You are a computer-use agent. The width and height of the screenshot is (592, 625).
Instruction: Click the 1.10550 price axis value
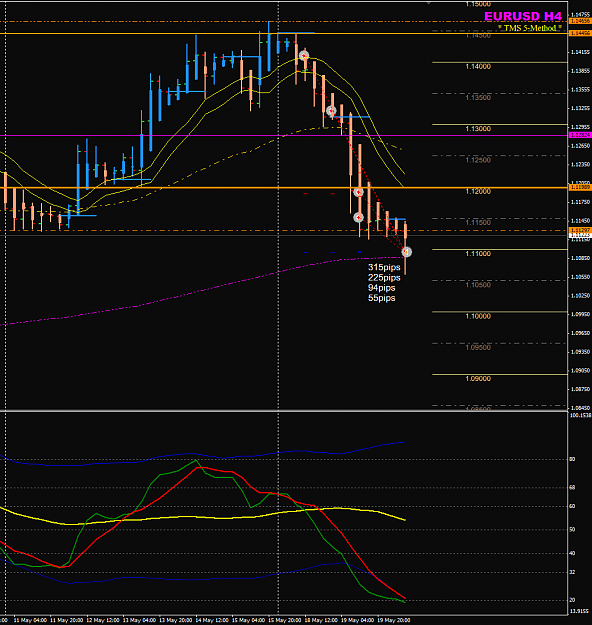point(580,277)
